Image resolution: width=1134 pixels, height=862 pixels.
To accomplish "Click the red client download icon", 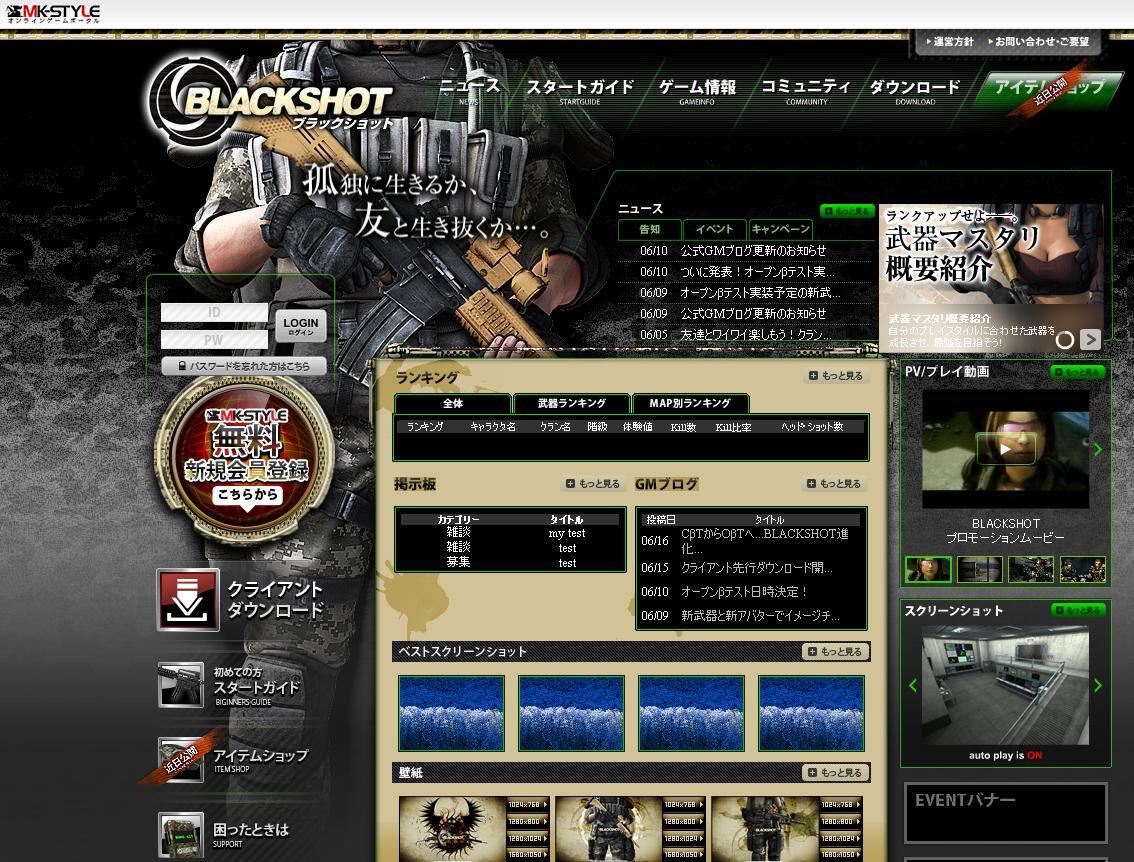I will point(188,599).
